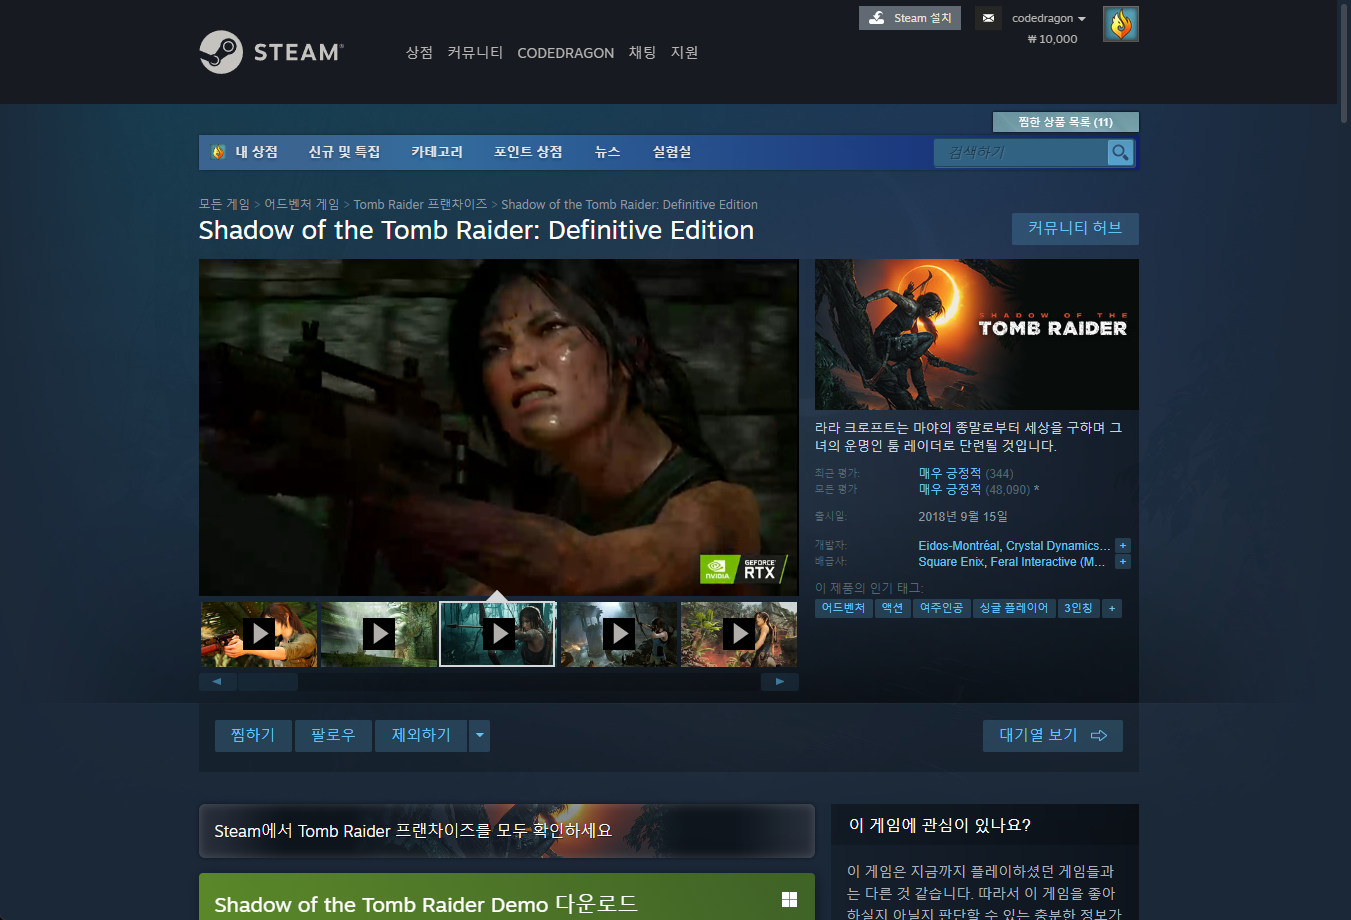Click the 검색하기 search field

[x=1021, y=152]
